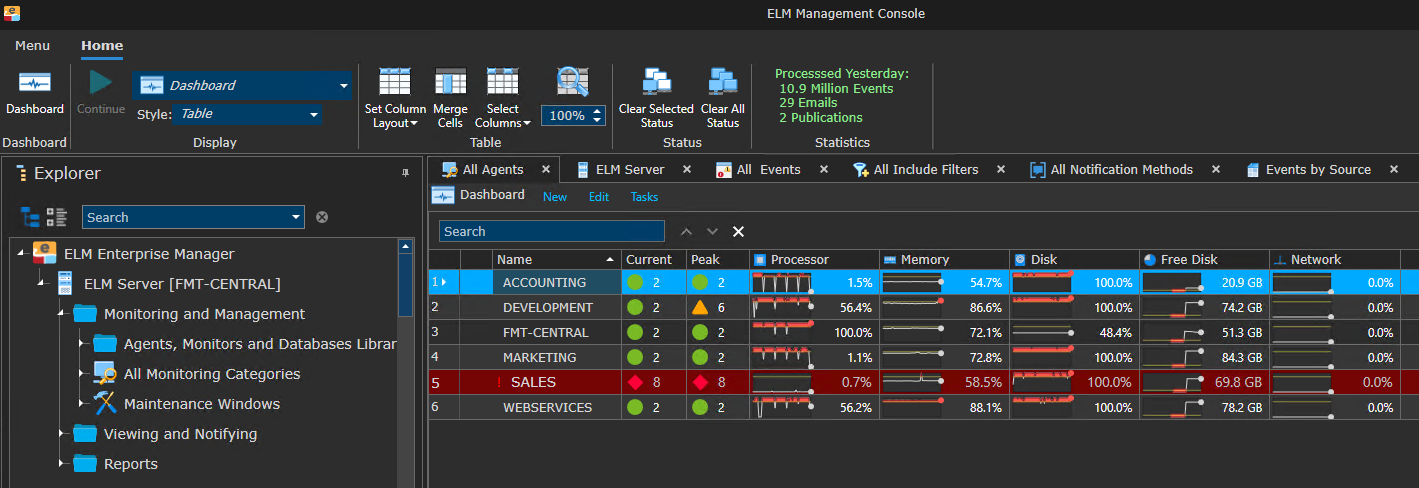Click Dashboard toolbar button in grid pane
The height and width of the screenshot is (488, 1419).
(x=478, y=195)
